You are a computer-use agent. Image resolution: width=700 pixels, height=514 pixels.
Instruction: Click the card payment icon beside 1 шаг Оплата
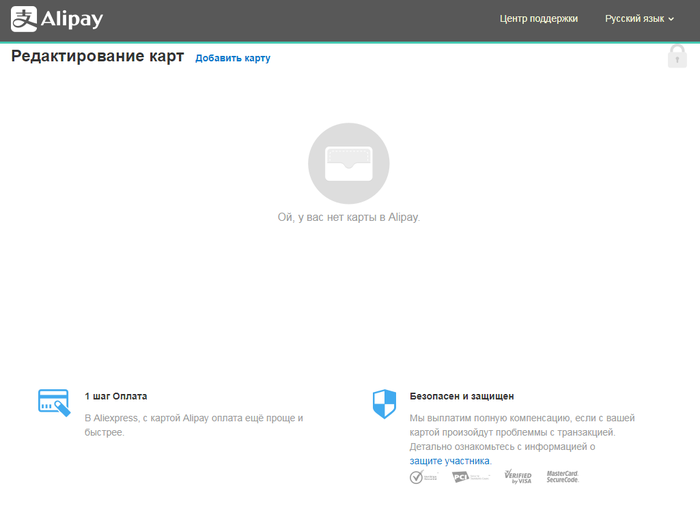pos(54,402)
